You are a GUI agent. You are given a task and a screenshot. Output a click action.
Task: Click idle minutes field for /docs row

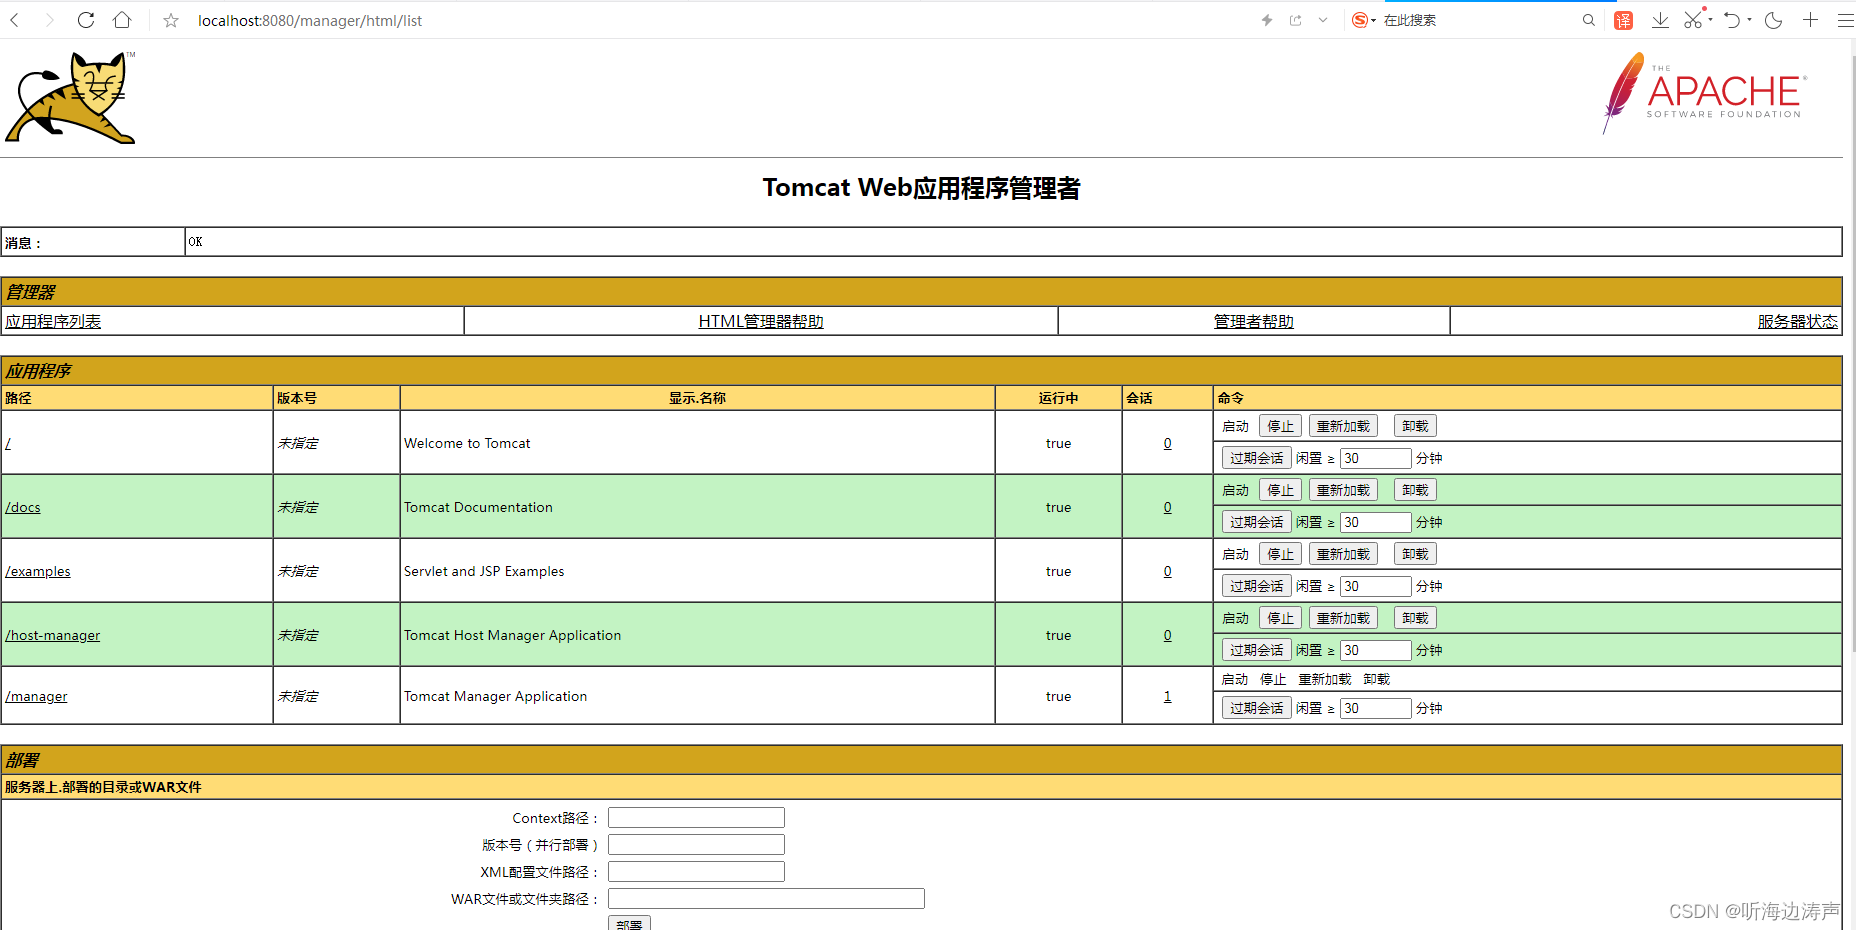(1376, 522)
